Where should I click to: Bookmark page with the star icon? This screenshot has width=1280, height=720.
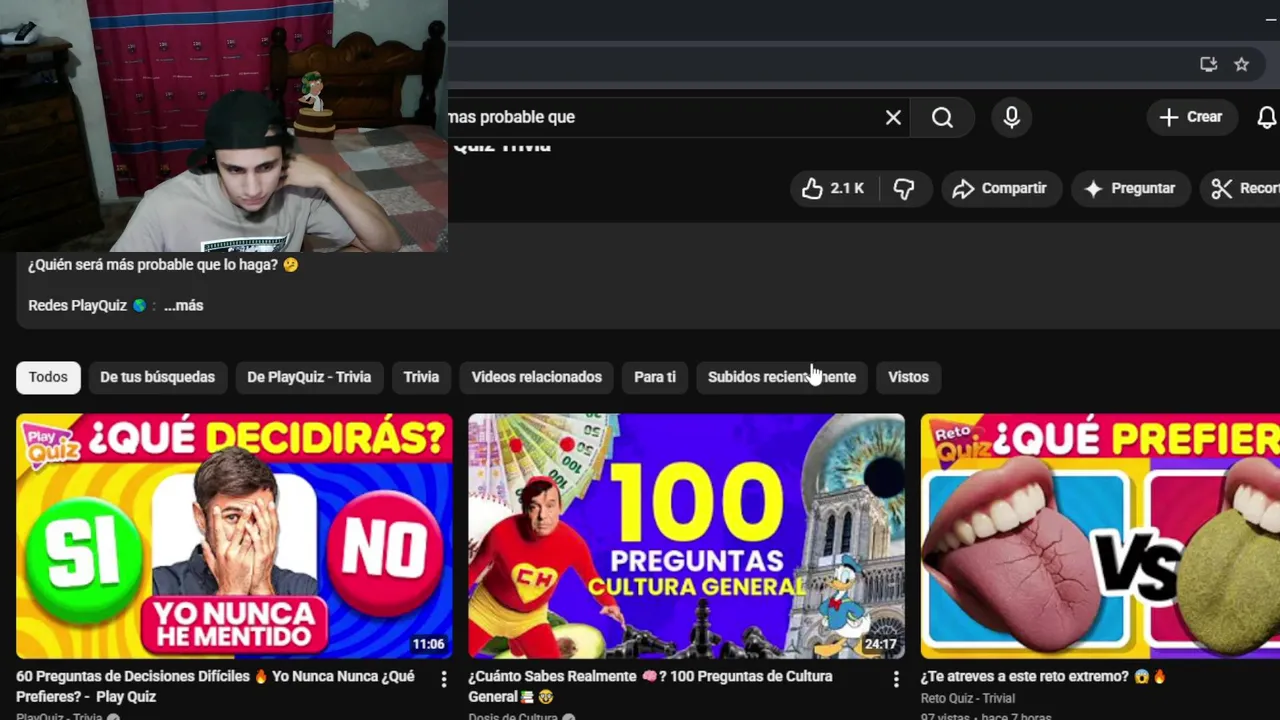1241,64
